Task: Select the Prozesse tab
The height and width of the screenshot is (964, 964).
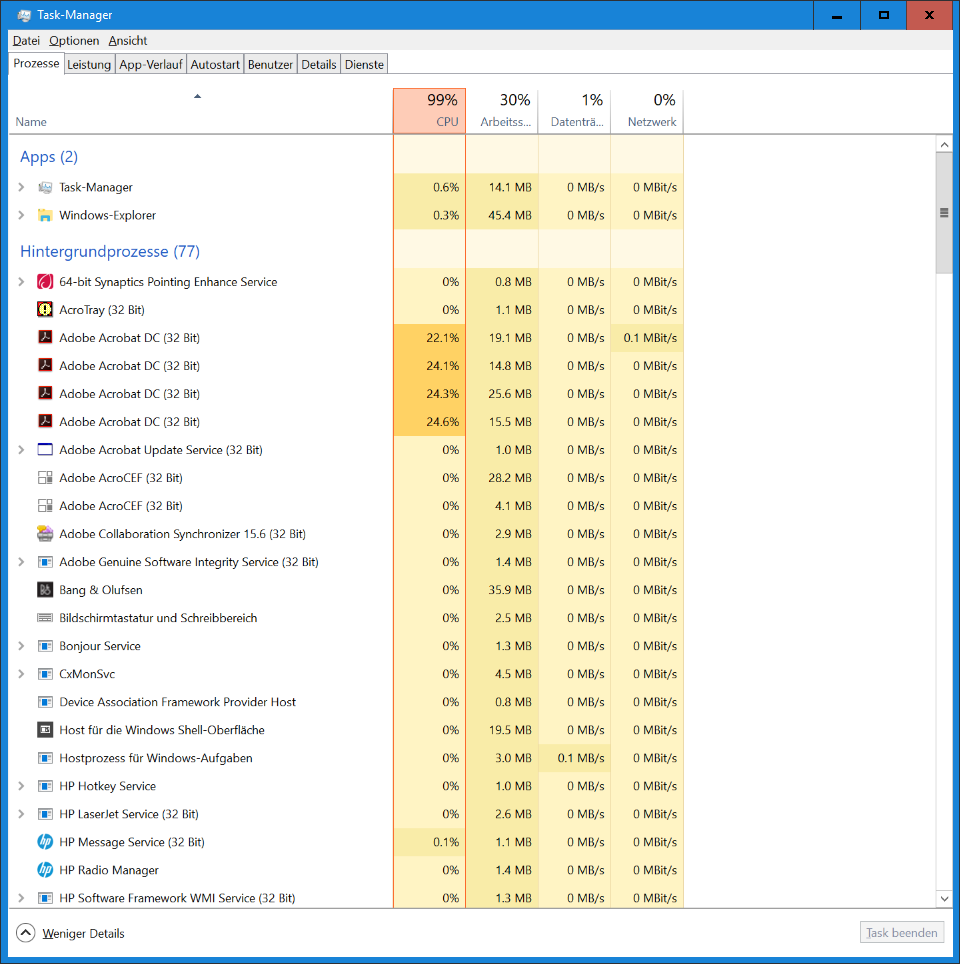Action: click(36, 63)
